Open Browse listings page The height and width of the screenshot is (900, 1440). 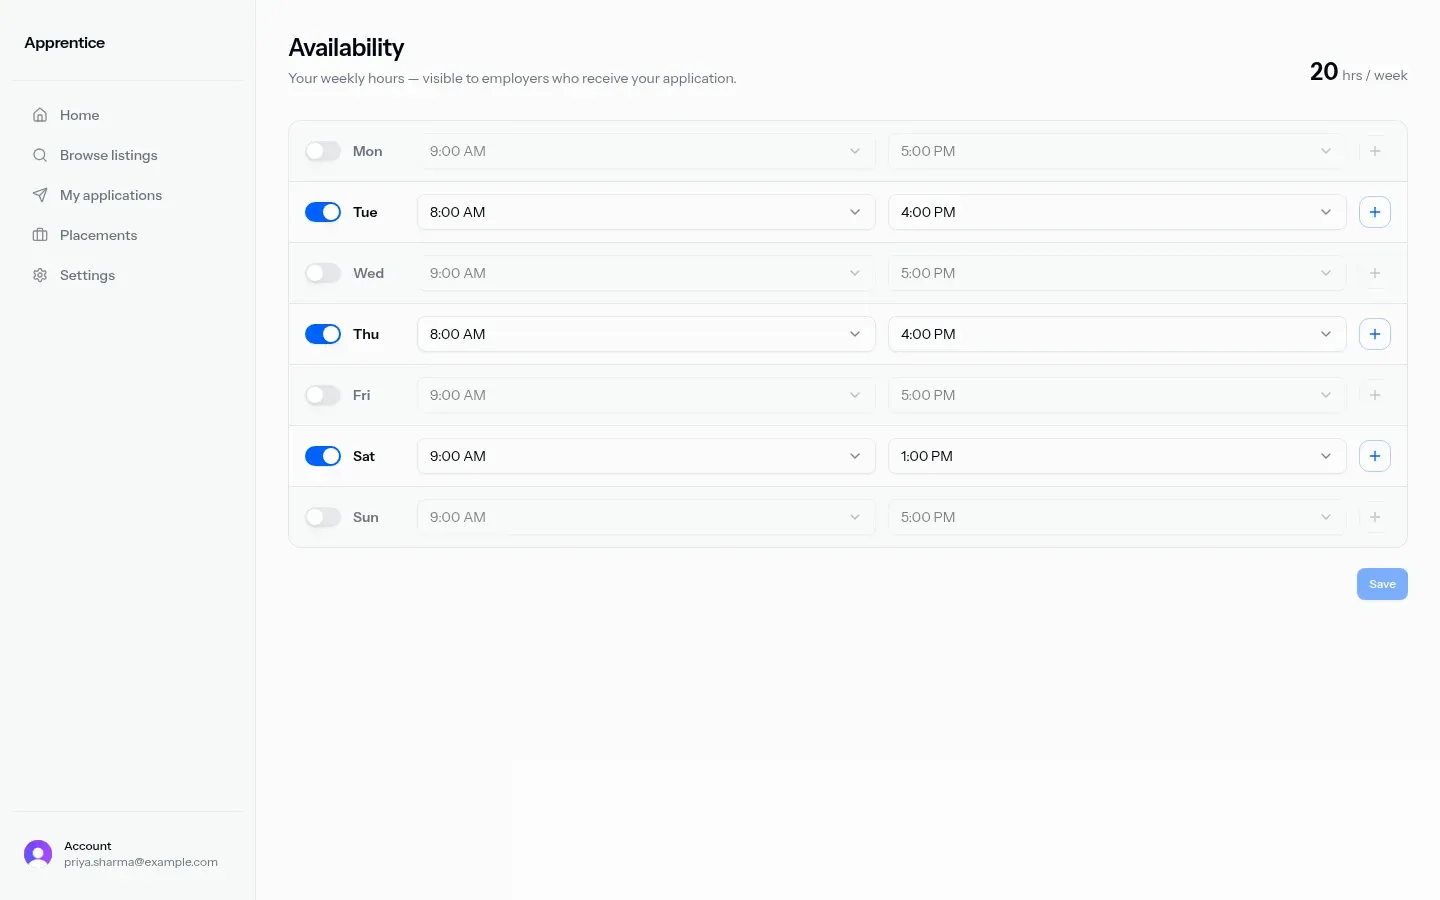(x=128, y=155)
